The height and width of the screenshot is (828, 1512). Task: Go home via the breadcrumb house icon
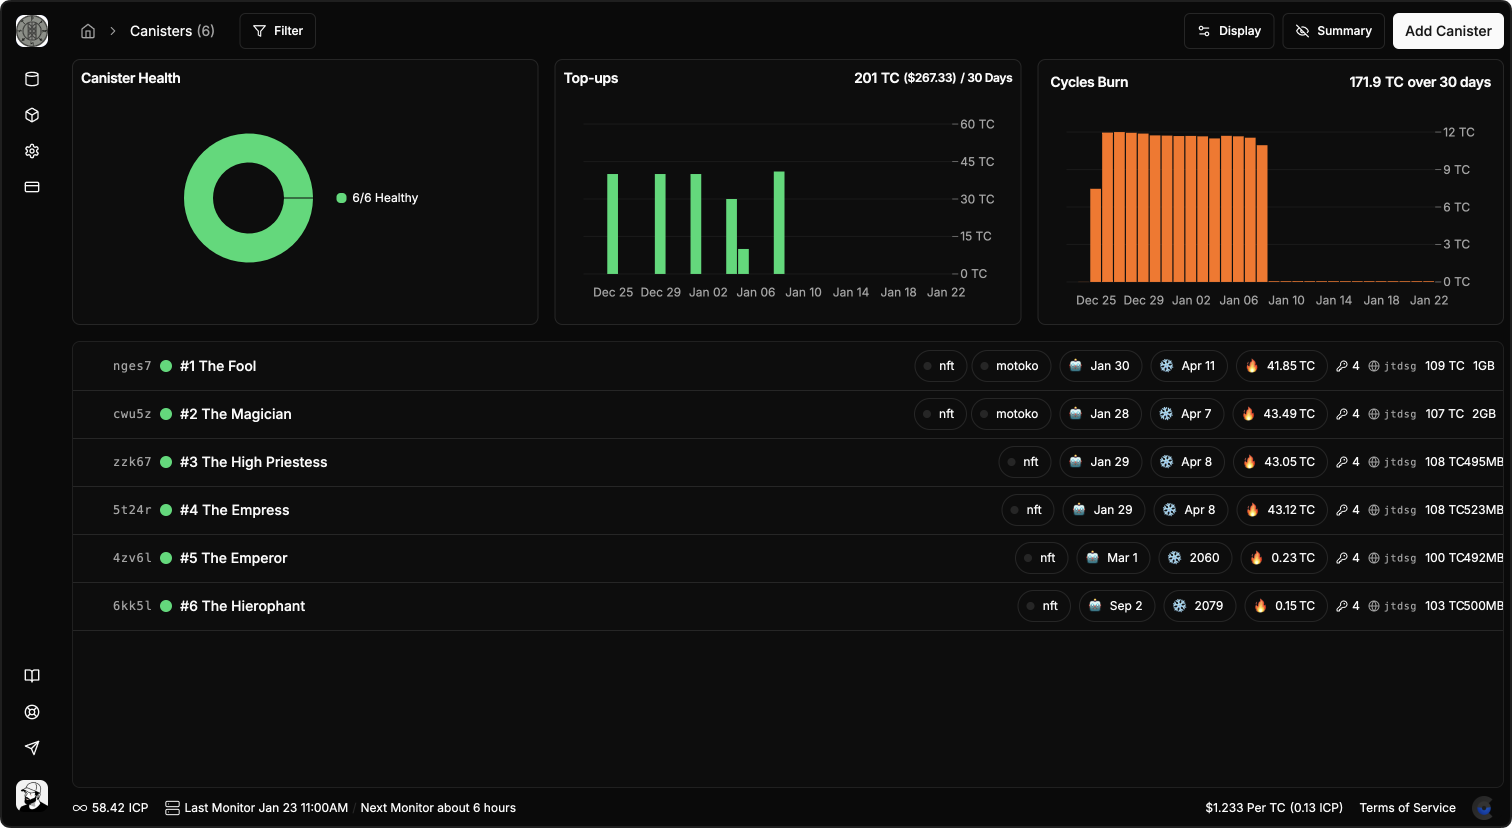click(88, 31)
